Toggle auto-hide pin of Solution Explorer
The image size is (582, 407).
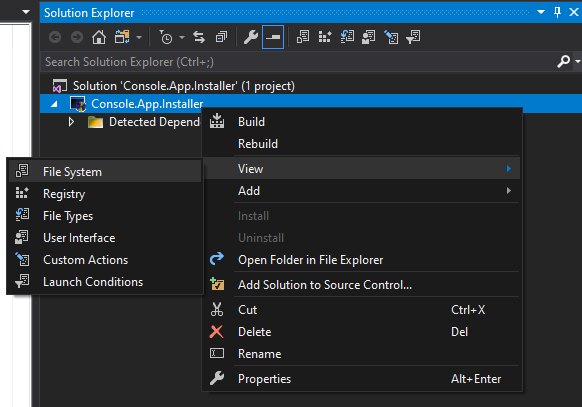point(557,12)
